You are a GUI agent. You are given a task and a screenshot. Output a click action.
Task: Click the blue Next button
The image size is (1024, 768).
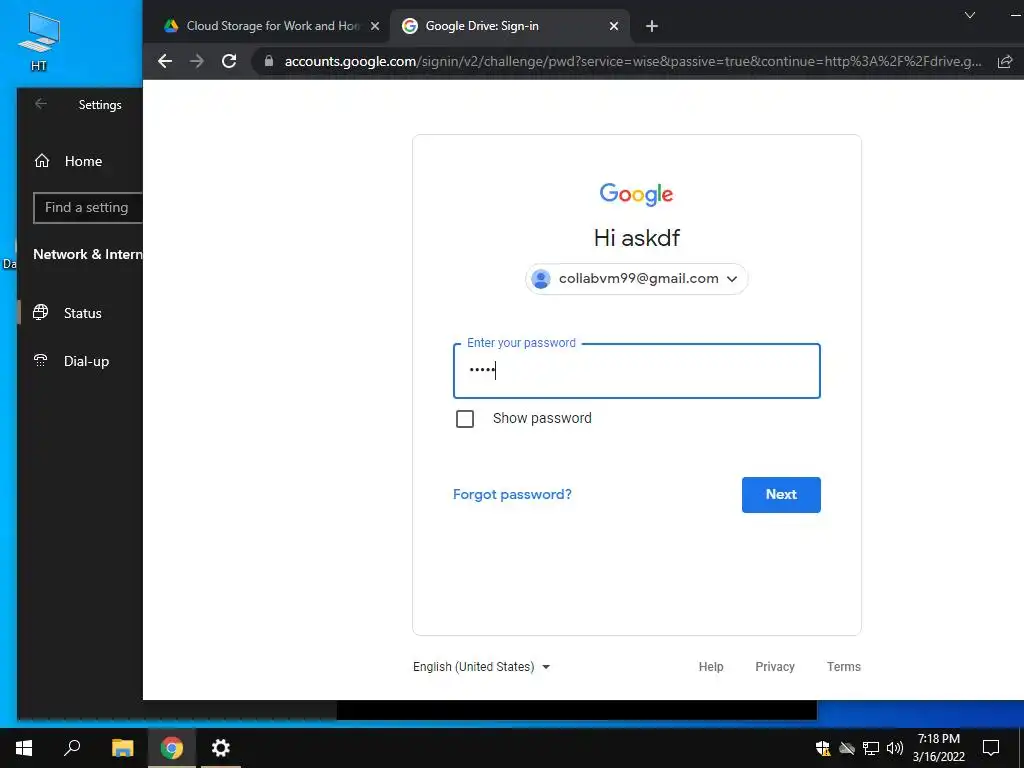pos(781,494)
